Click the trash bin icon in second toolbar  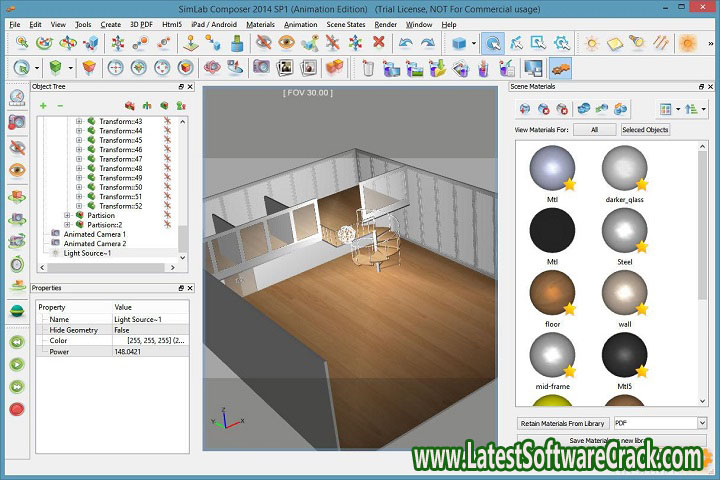click(x=368, y=68)
